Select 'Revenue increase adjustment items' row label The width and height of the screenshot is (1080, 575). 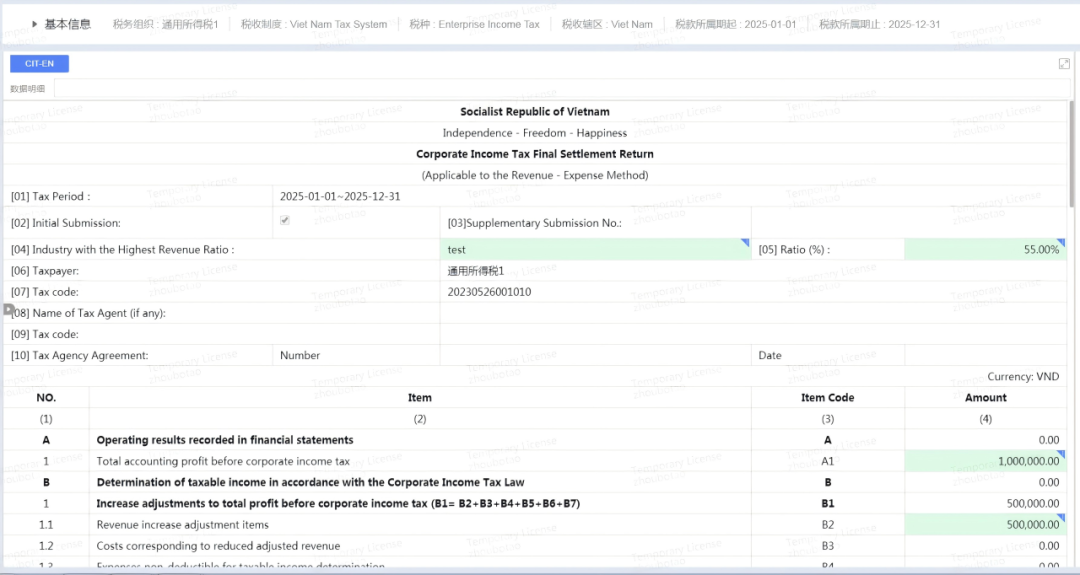[182, 524]
